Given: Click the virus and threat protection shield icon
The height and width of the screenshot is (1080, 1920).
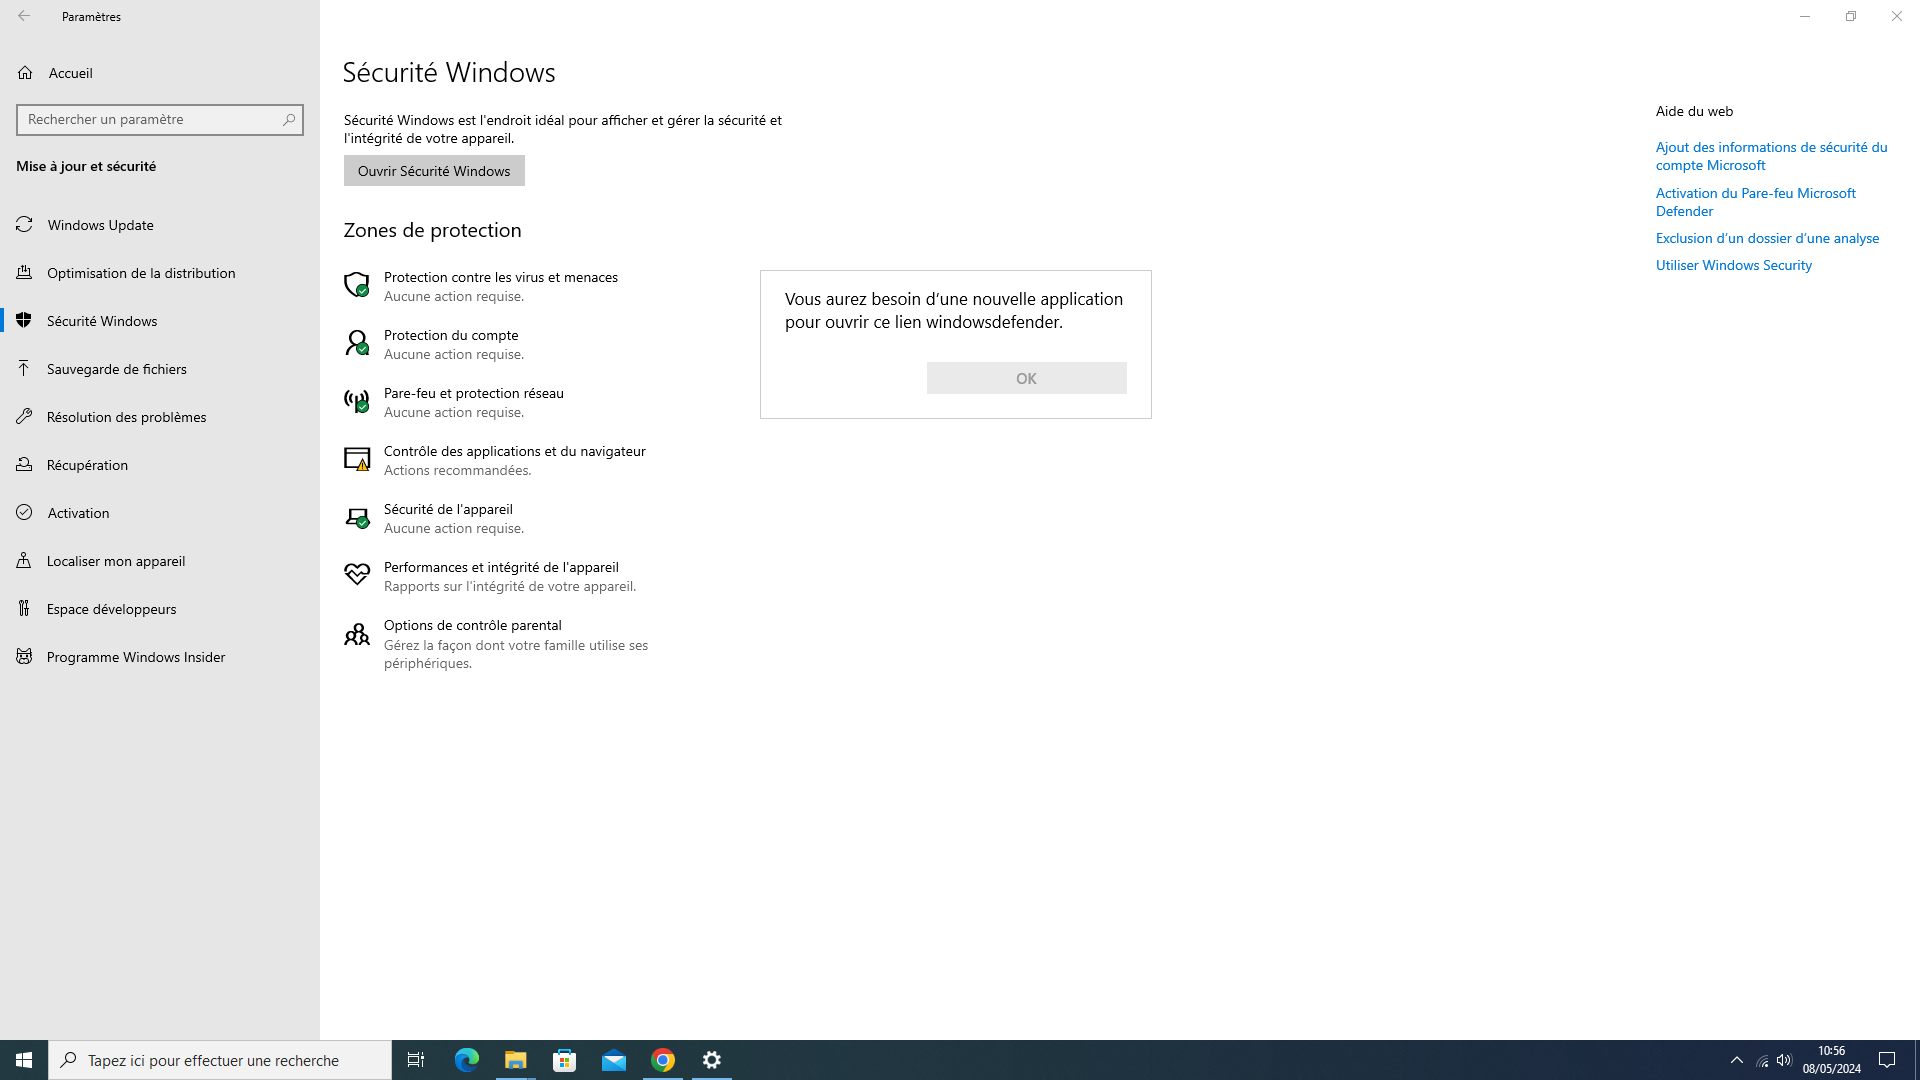Looking at the screenshot, I should (357, 285).
